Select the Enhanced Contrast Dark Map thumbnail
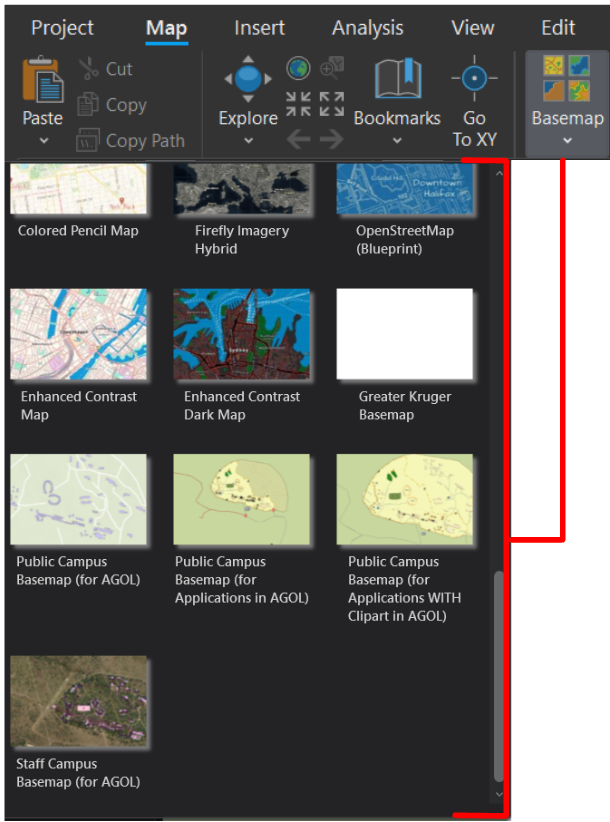Image resolution: width=610 pixels, height=822 pixels. pos(242,334)
